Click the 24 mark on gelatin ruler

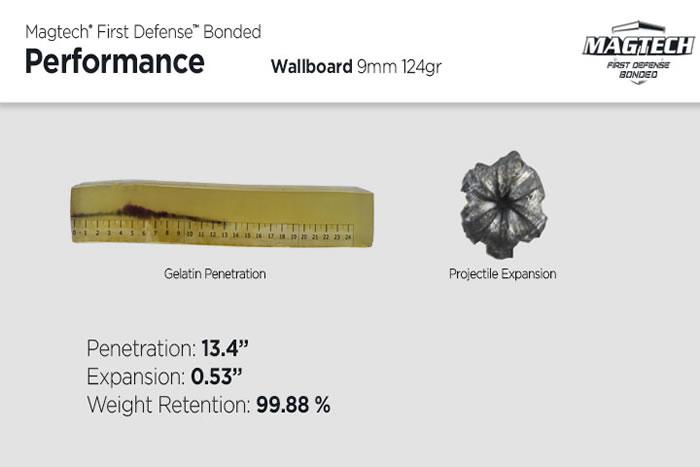tap(348, 237)
